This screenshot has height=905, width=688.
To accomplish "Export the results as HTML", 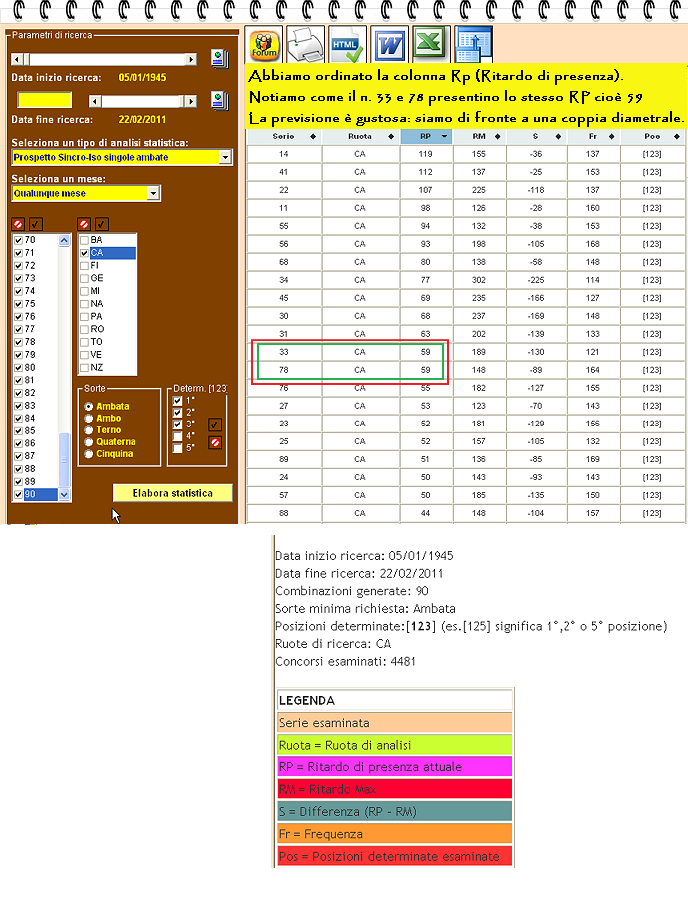I will click(347, 44).
